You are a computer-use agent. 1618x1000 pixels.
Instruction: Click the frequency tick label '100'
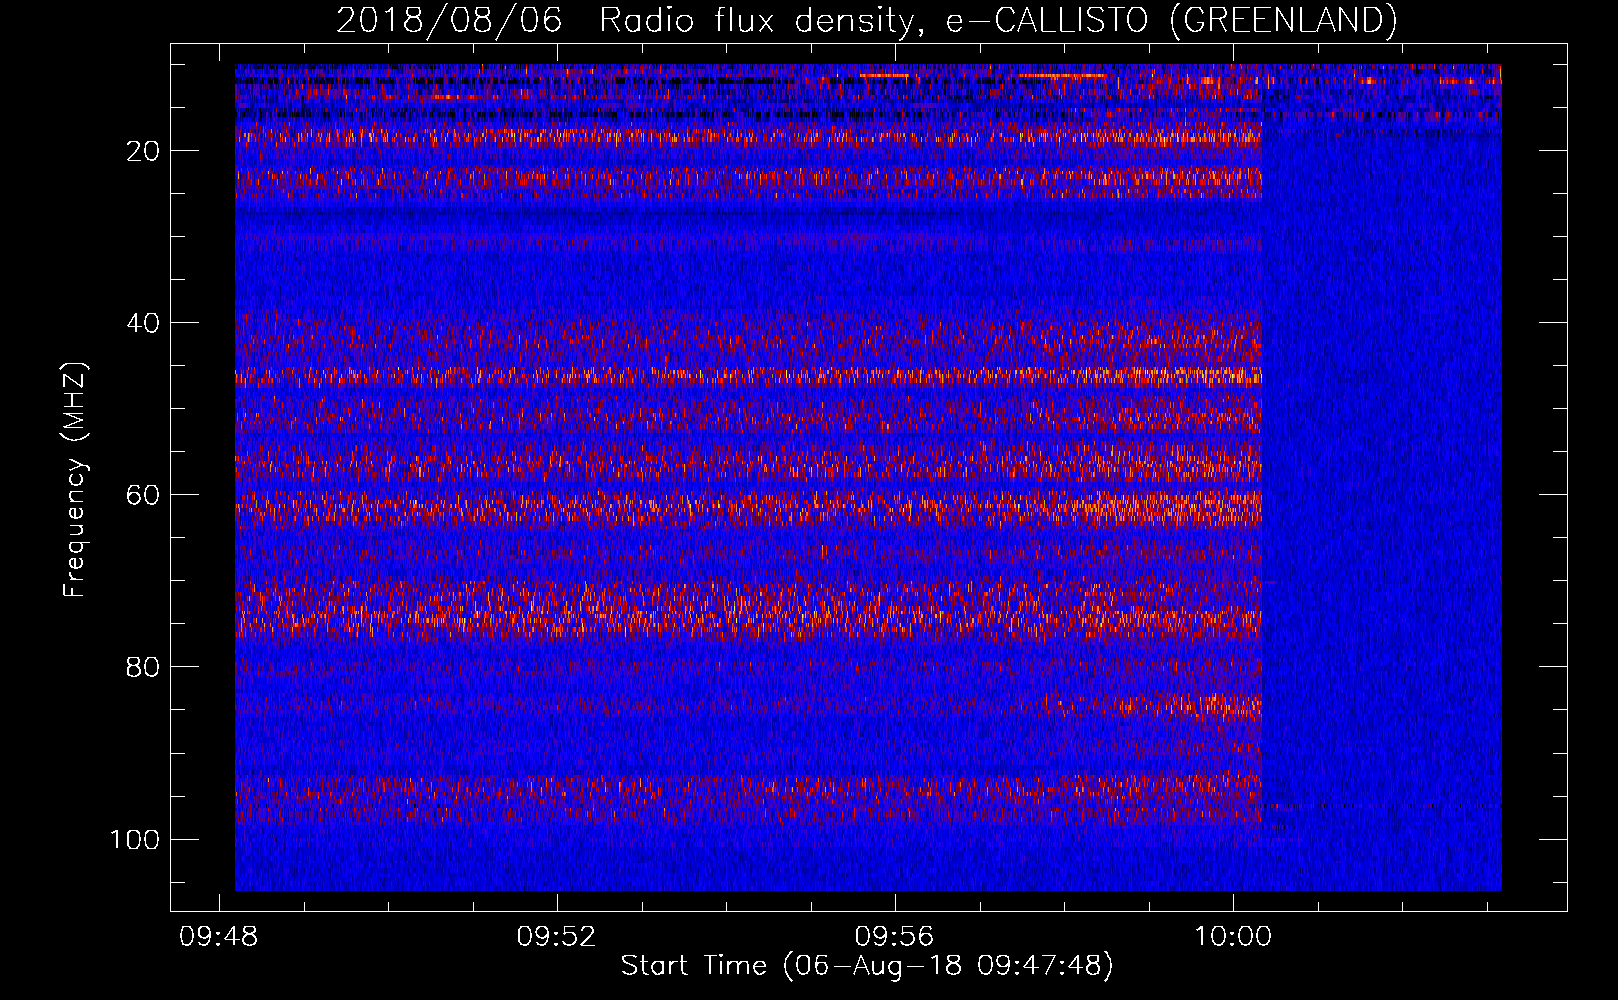click(135, 839)
